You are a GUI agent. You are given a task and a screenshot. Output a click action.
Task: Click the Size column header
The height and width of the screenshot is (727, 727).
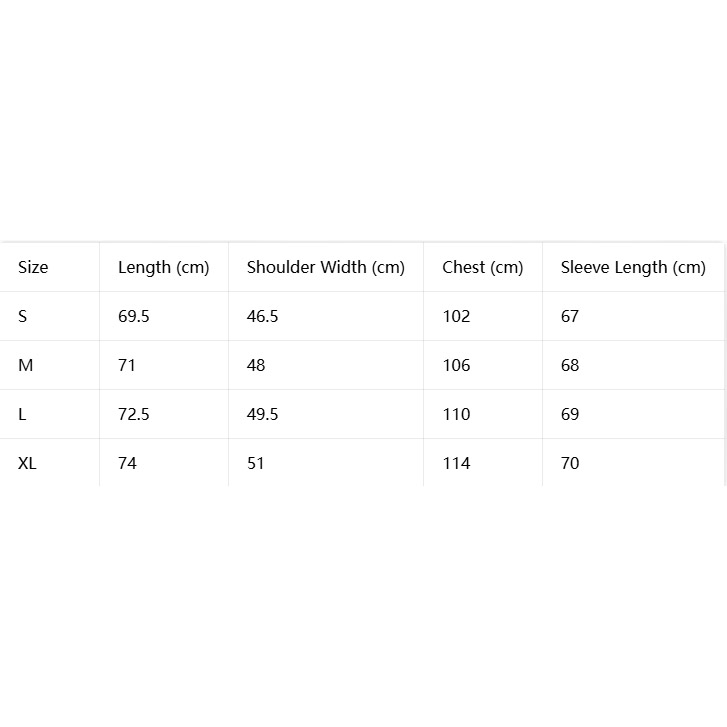tap(33, 267)
